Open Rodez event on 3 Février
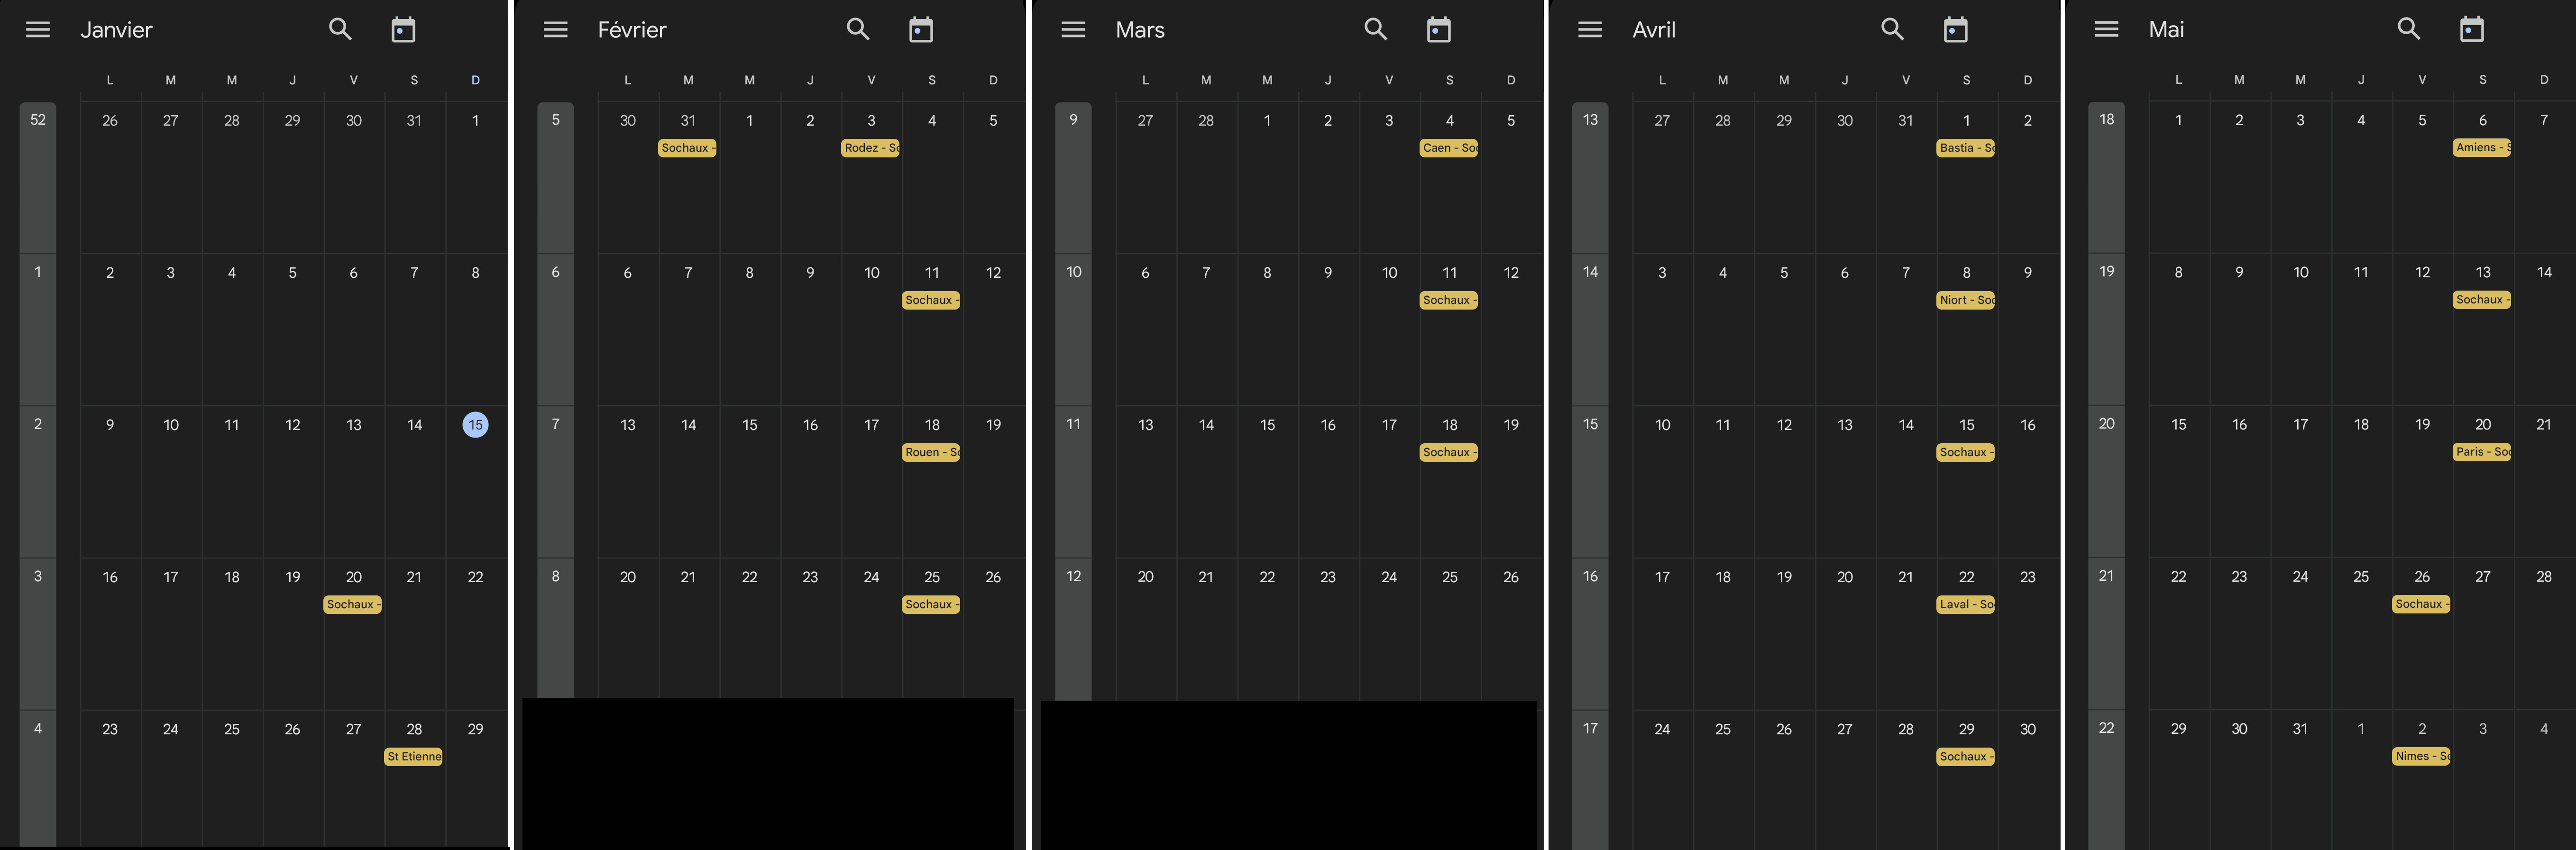This screenshot has height=850, width=2576. tap(871, 148)
